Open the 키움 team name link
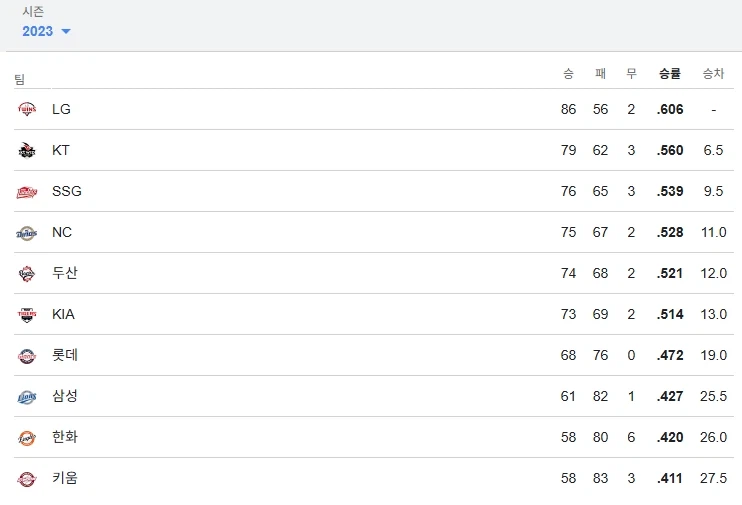The height and width of the screenshot is (505, 742). (x=65, y=478)
